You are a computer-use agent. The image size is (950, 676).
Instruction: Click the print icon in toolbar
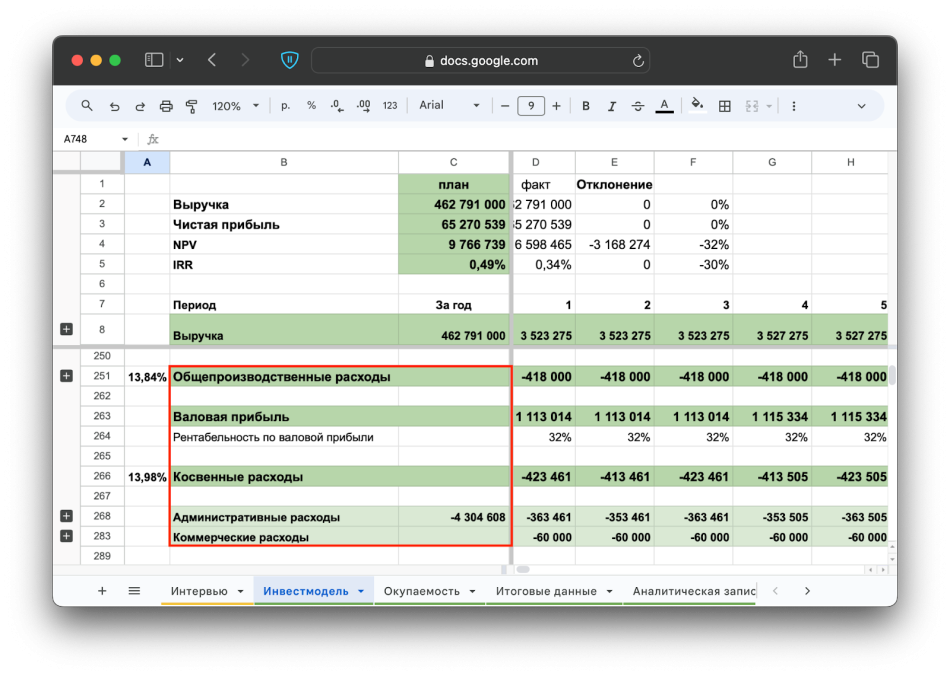click(166, 106)
